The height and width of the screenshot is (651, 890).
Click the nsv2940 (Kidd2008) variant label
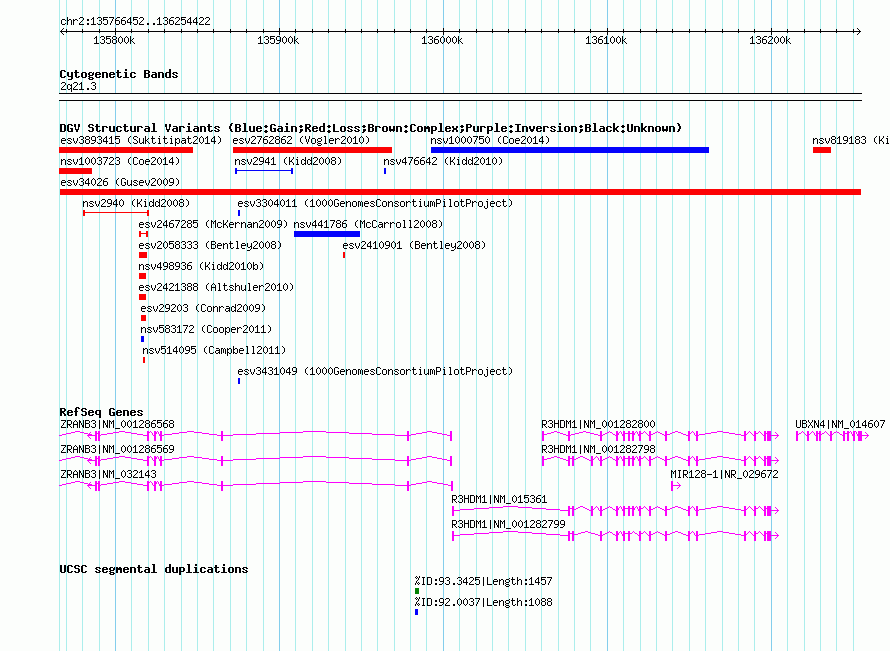[x=136, y=203]
